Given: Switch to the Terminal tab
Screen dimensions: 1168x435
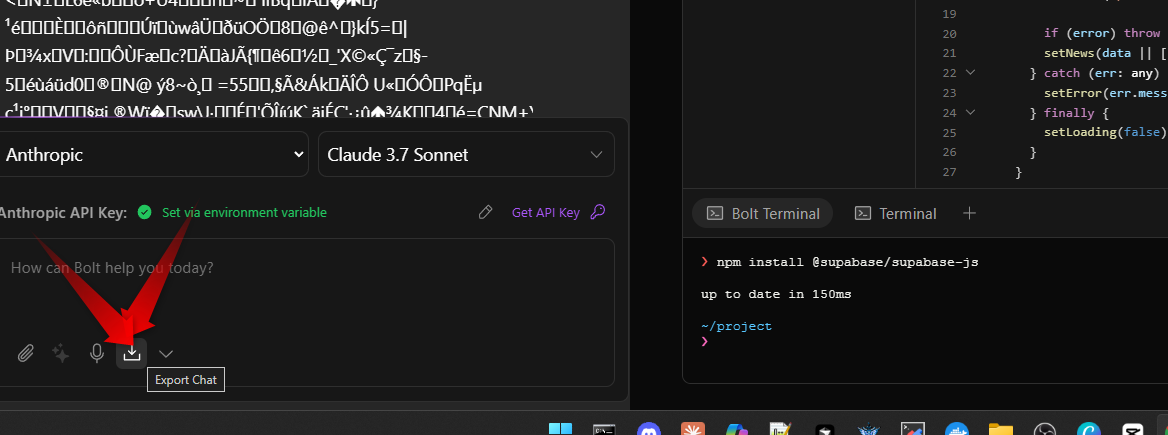Looking at the screenshot, I should pos(895,213).
